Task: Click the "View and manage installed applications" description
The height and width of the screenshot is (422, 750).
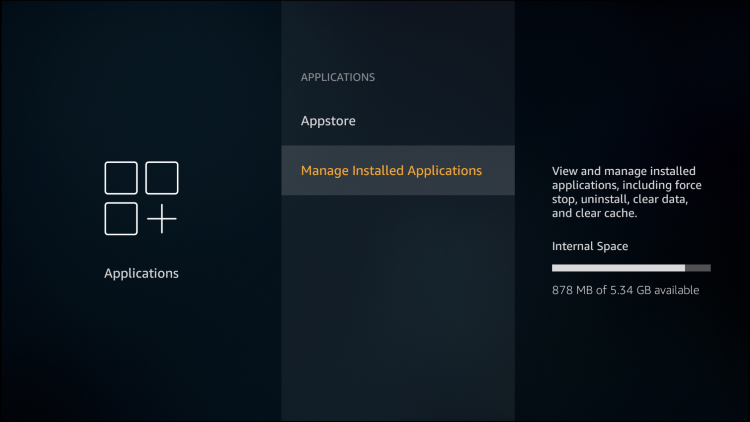Action: (x=627, y=192)
